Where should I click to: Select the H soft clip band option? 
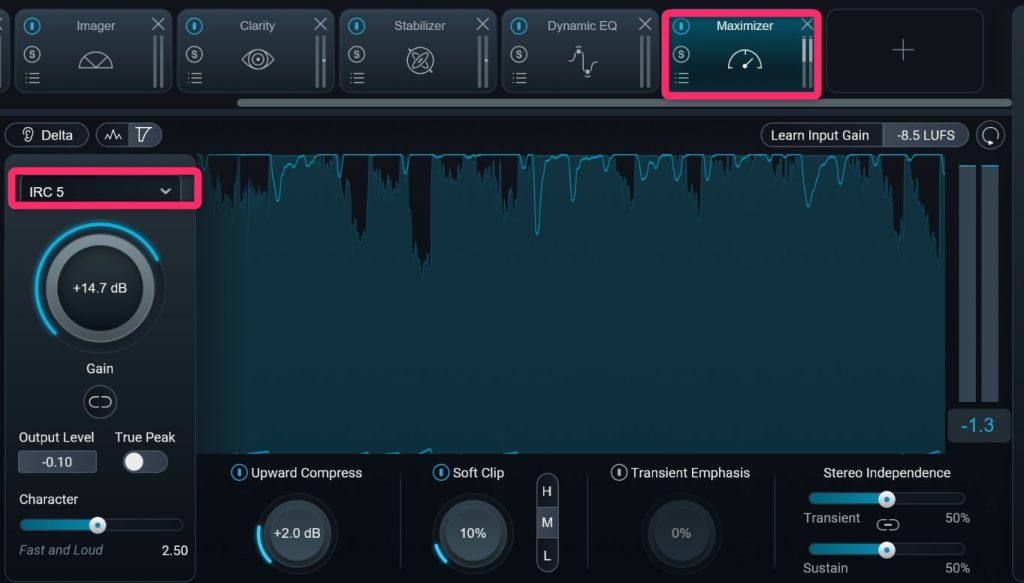(547, 491)
